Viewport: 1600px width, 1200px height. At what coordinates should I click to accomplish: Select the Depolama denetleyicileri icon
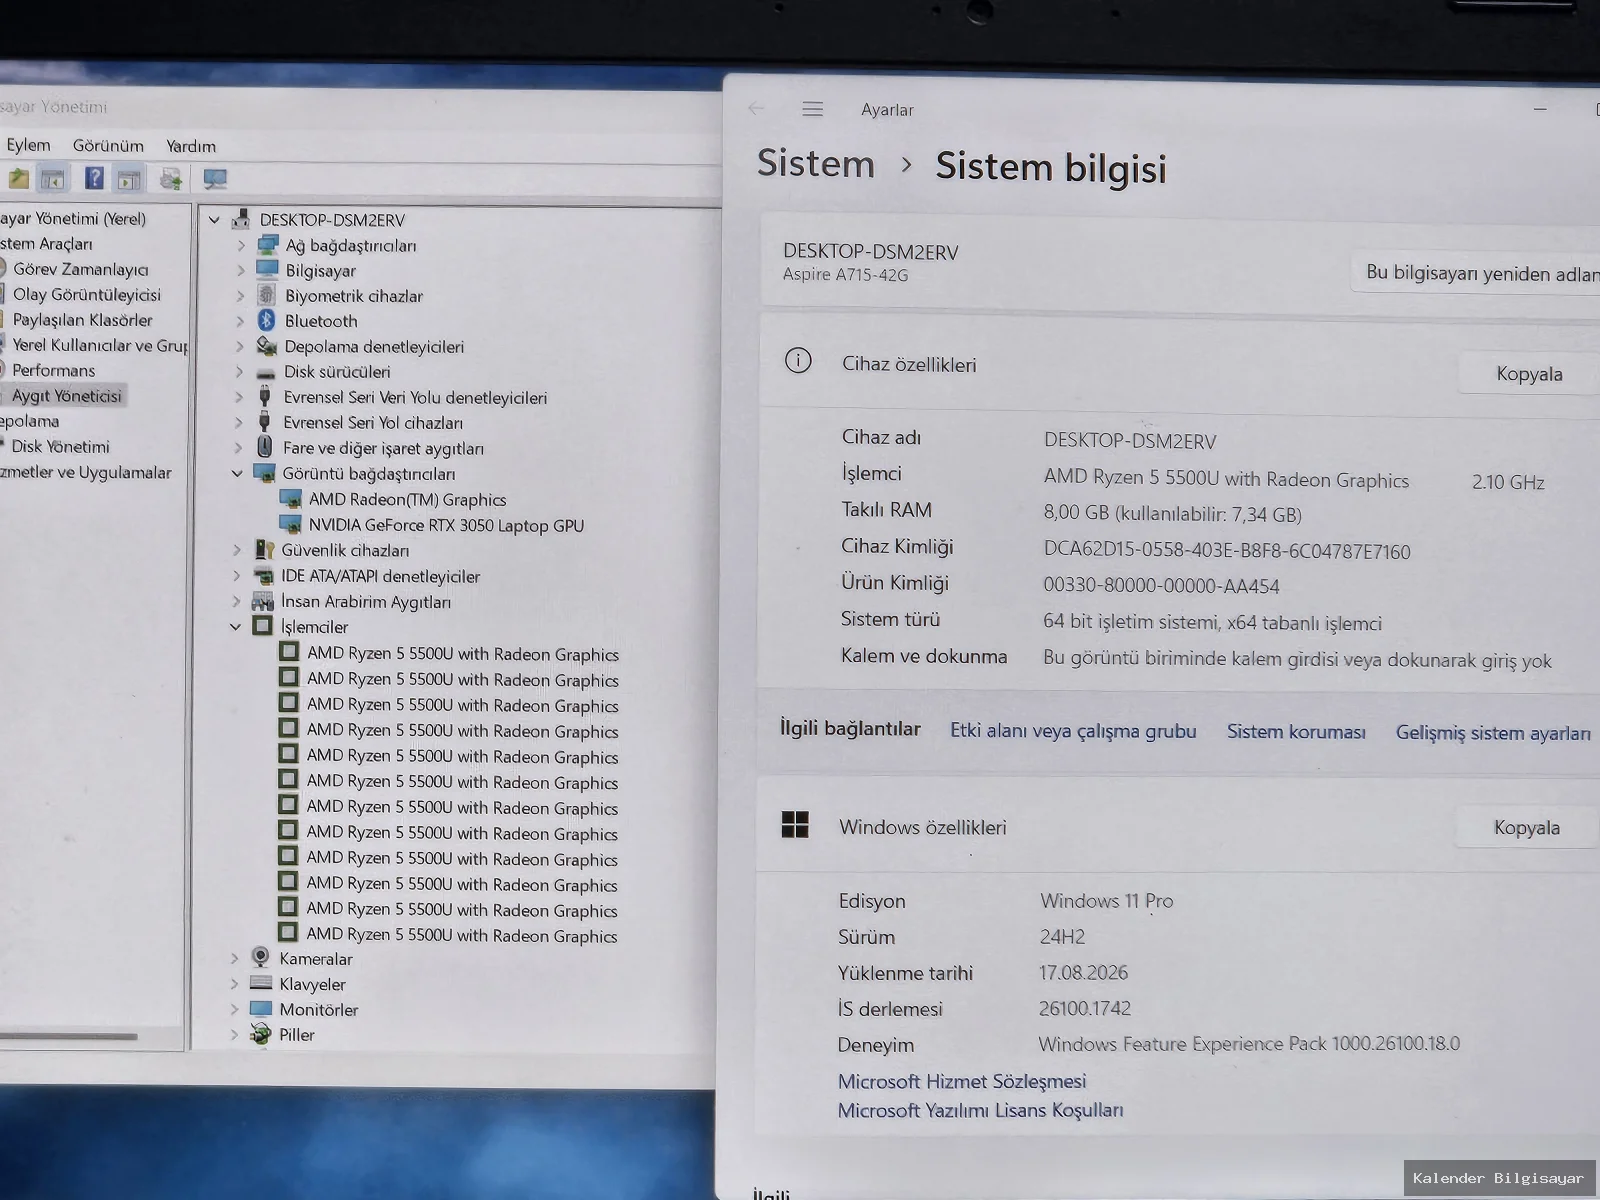[266, 346]
